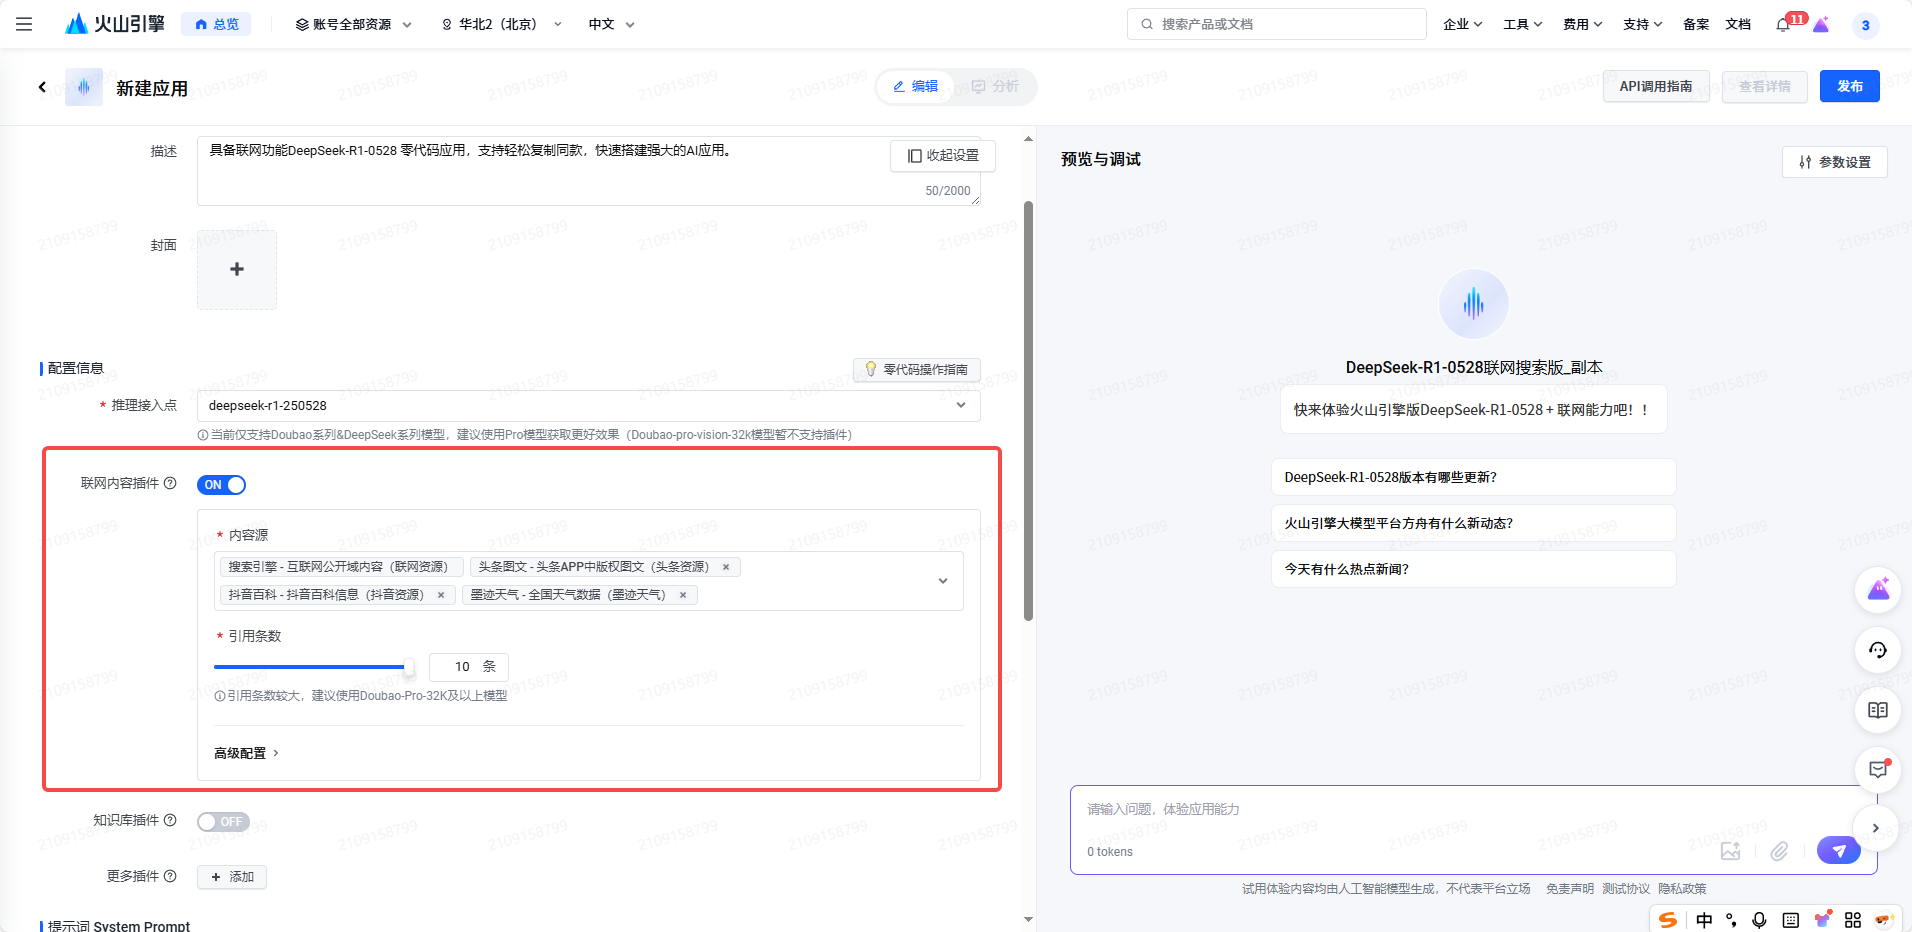Viewport: 1912px width, 932px height.
Task: Upload an image in chat input
Action: (1730, 851)
